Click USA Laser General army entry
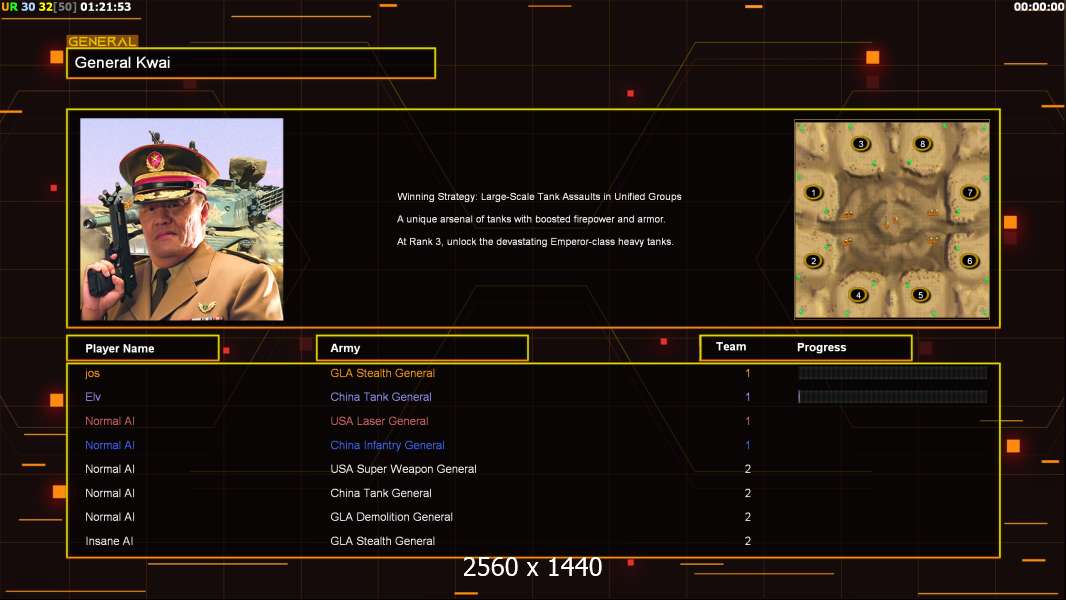The image size is (1066, 600). coord(379,421)
